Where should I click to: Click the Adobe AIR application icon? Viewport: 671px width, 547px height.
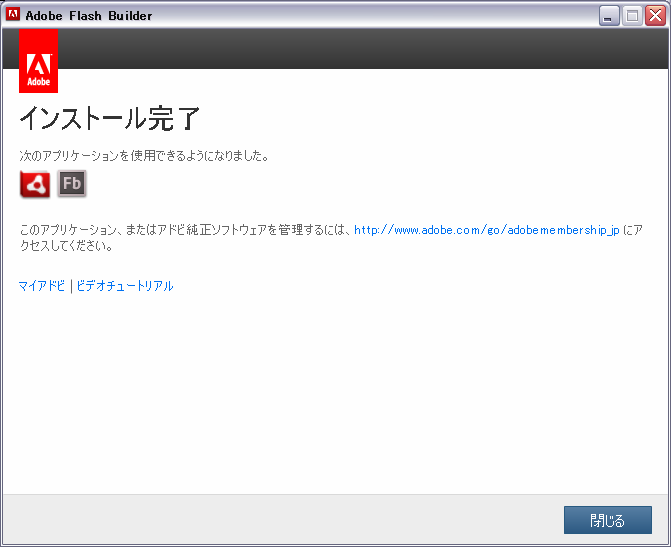point(35,184)
